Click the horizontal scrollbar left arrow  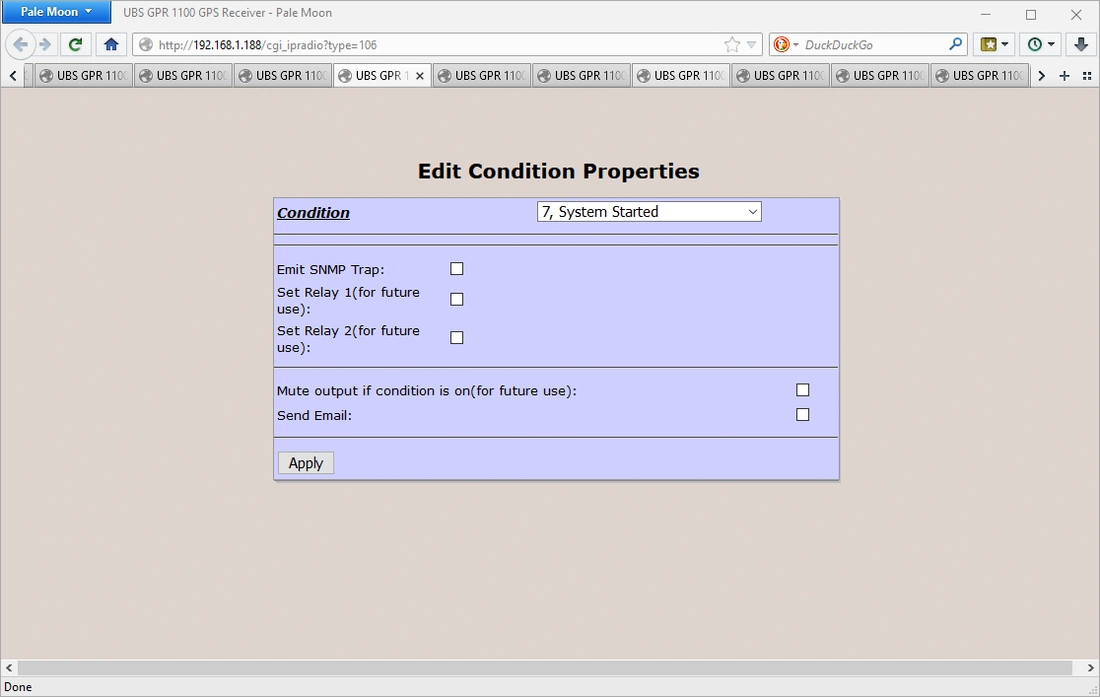pos(8,668)
